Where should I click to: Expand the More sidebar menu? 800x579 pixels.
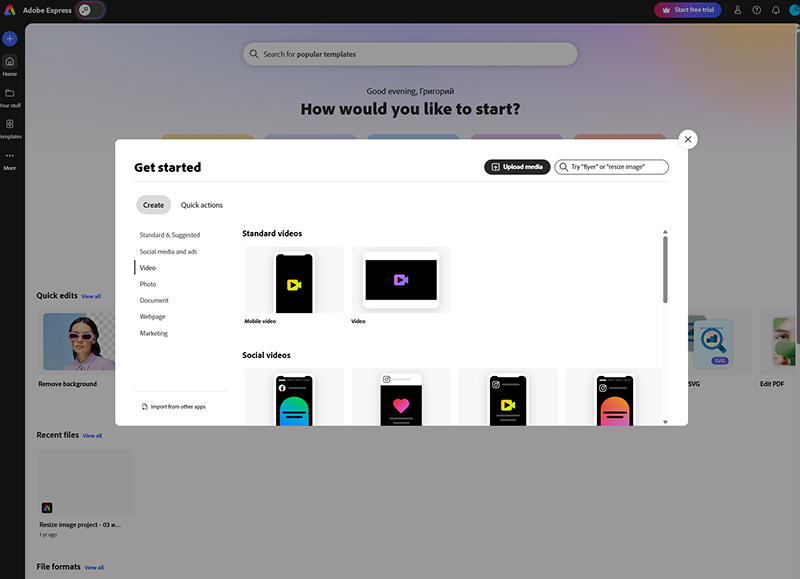(x=10, y=156)
